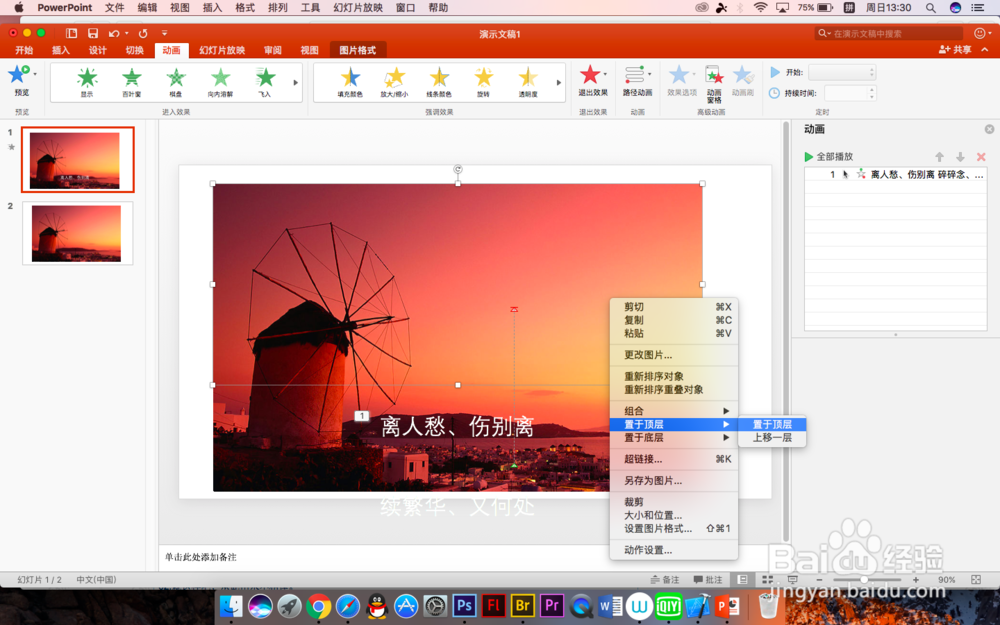Open Photoshop from the Dock
Screen dimensions: 1000x625
(464, 605)
